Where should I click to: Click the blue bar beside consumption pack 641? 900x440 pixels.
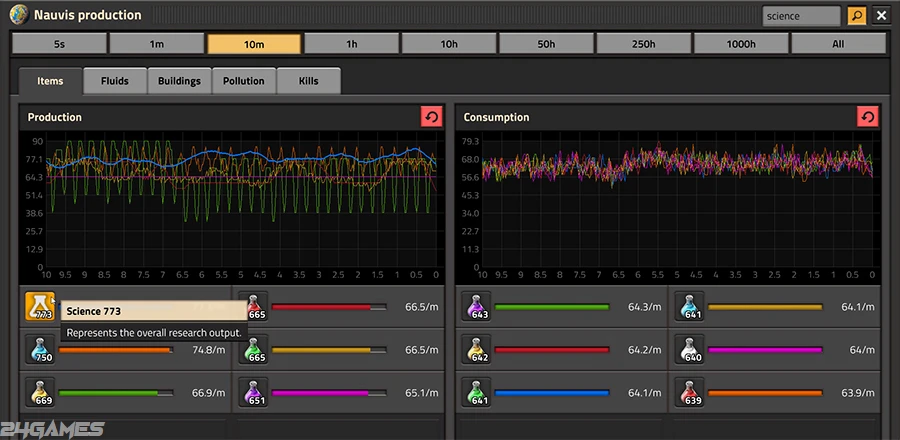coord(552,393)
